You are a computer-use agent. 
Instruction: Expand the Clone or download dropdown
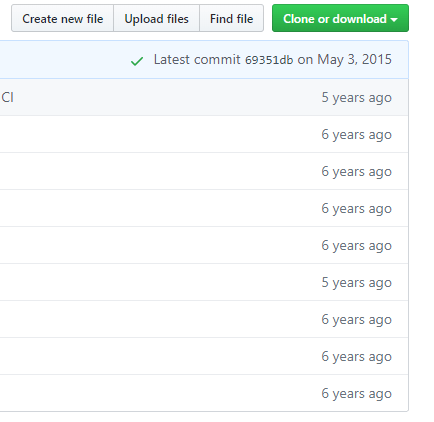(x=340, y=18)
